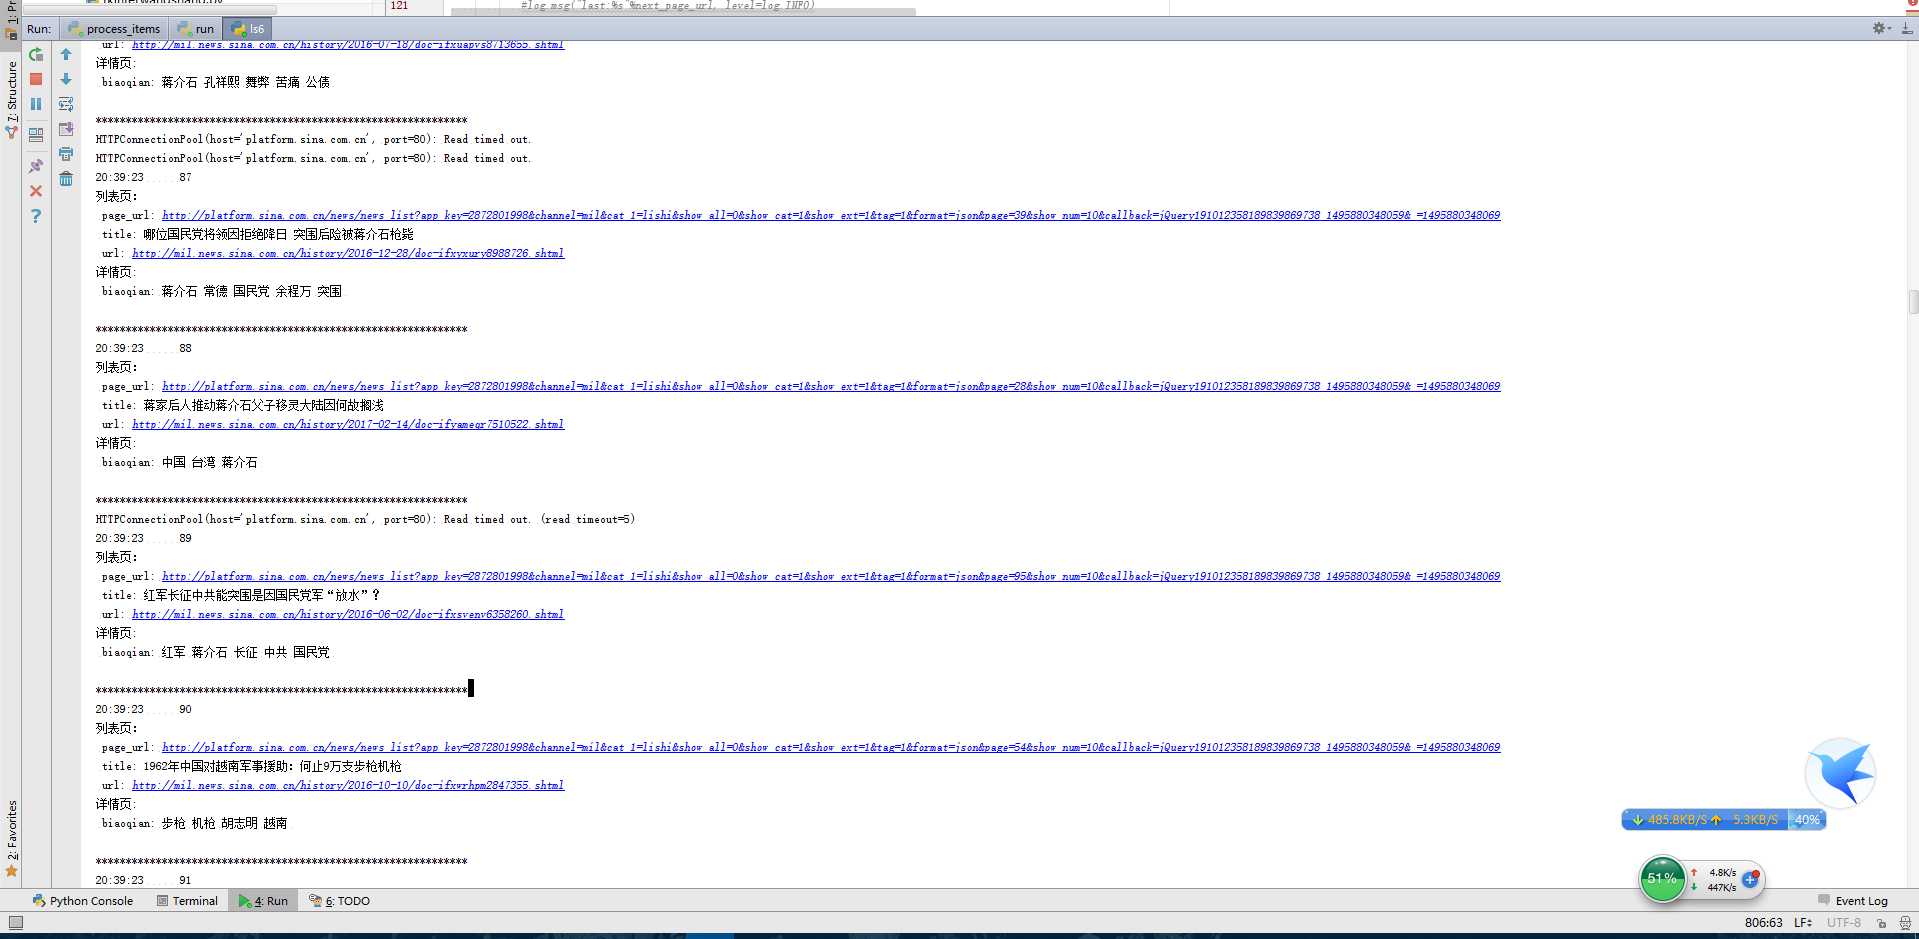Image resolution: width=1919 pixels, height=939 pixels.
Task: Click the timestamp line numbered 88
Action: point(144,348)
